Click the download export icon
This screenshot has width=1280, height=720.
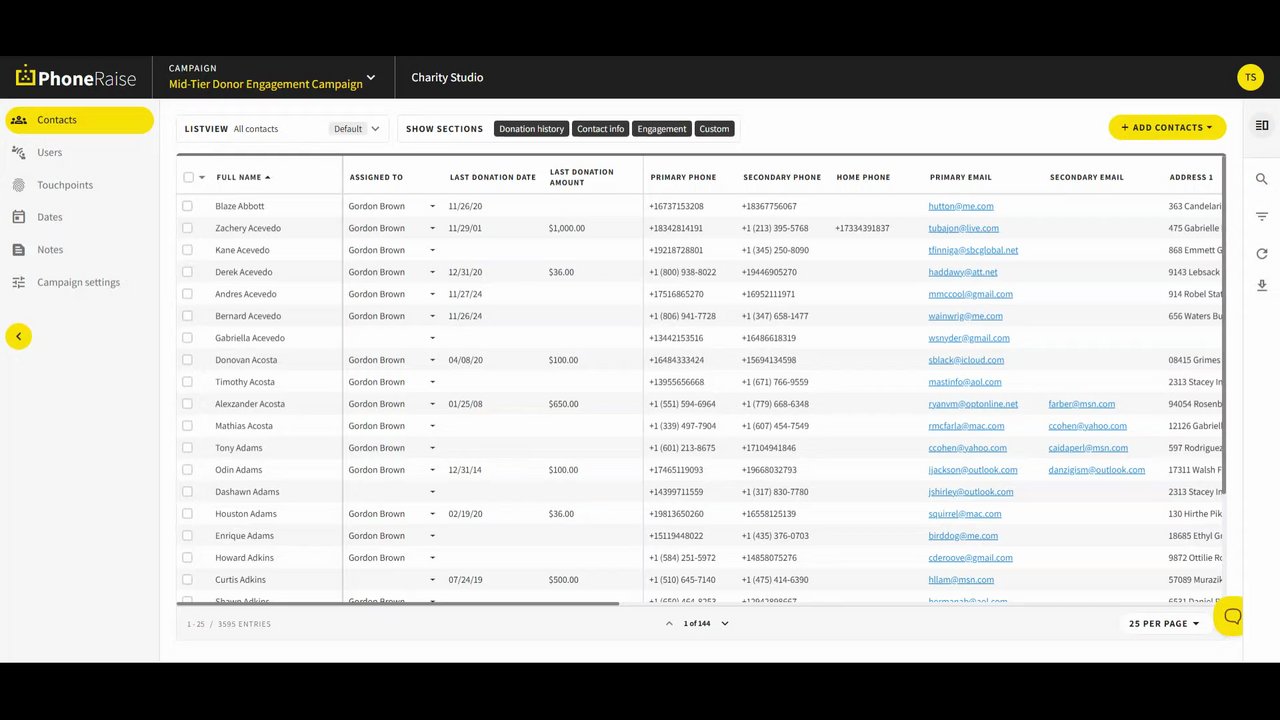tap(1262, 286)
